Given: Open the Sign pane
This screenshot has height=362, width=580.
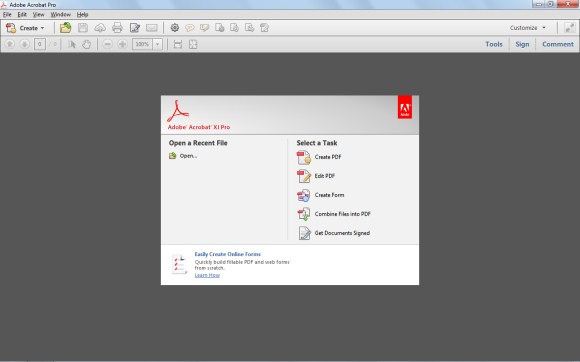Looking at the screenshot, I should pos(522,44).
